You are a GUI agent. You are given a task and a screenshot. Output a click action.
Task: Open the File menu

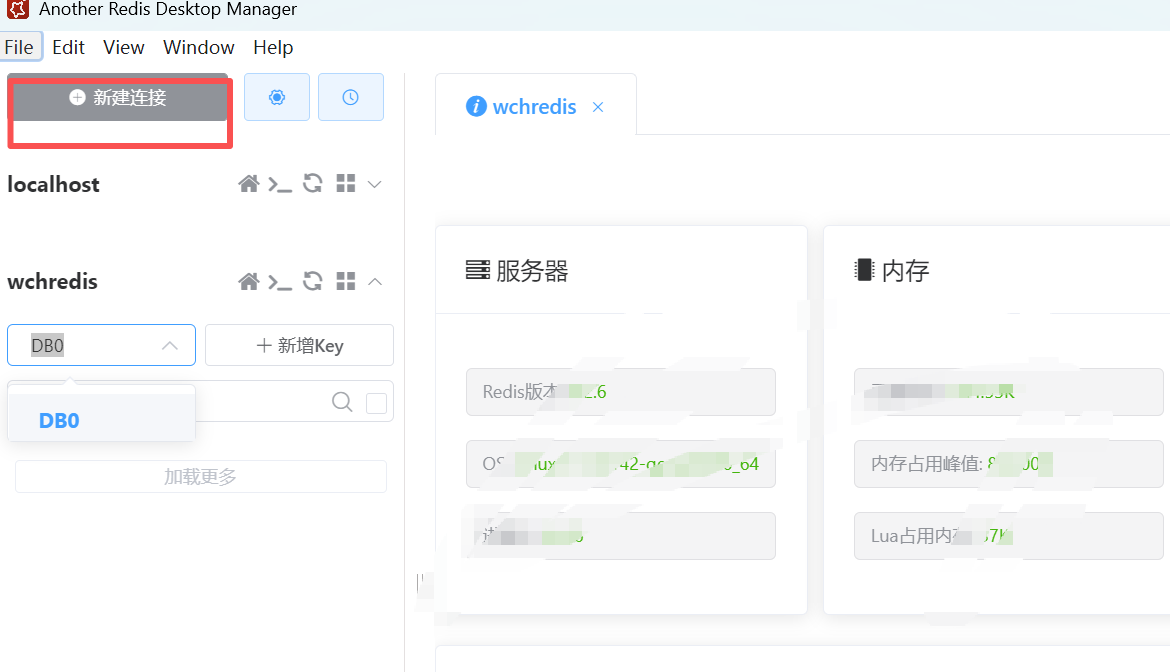(19, 47)
